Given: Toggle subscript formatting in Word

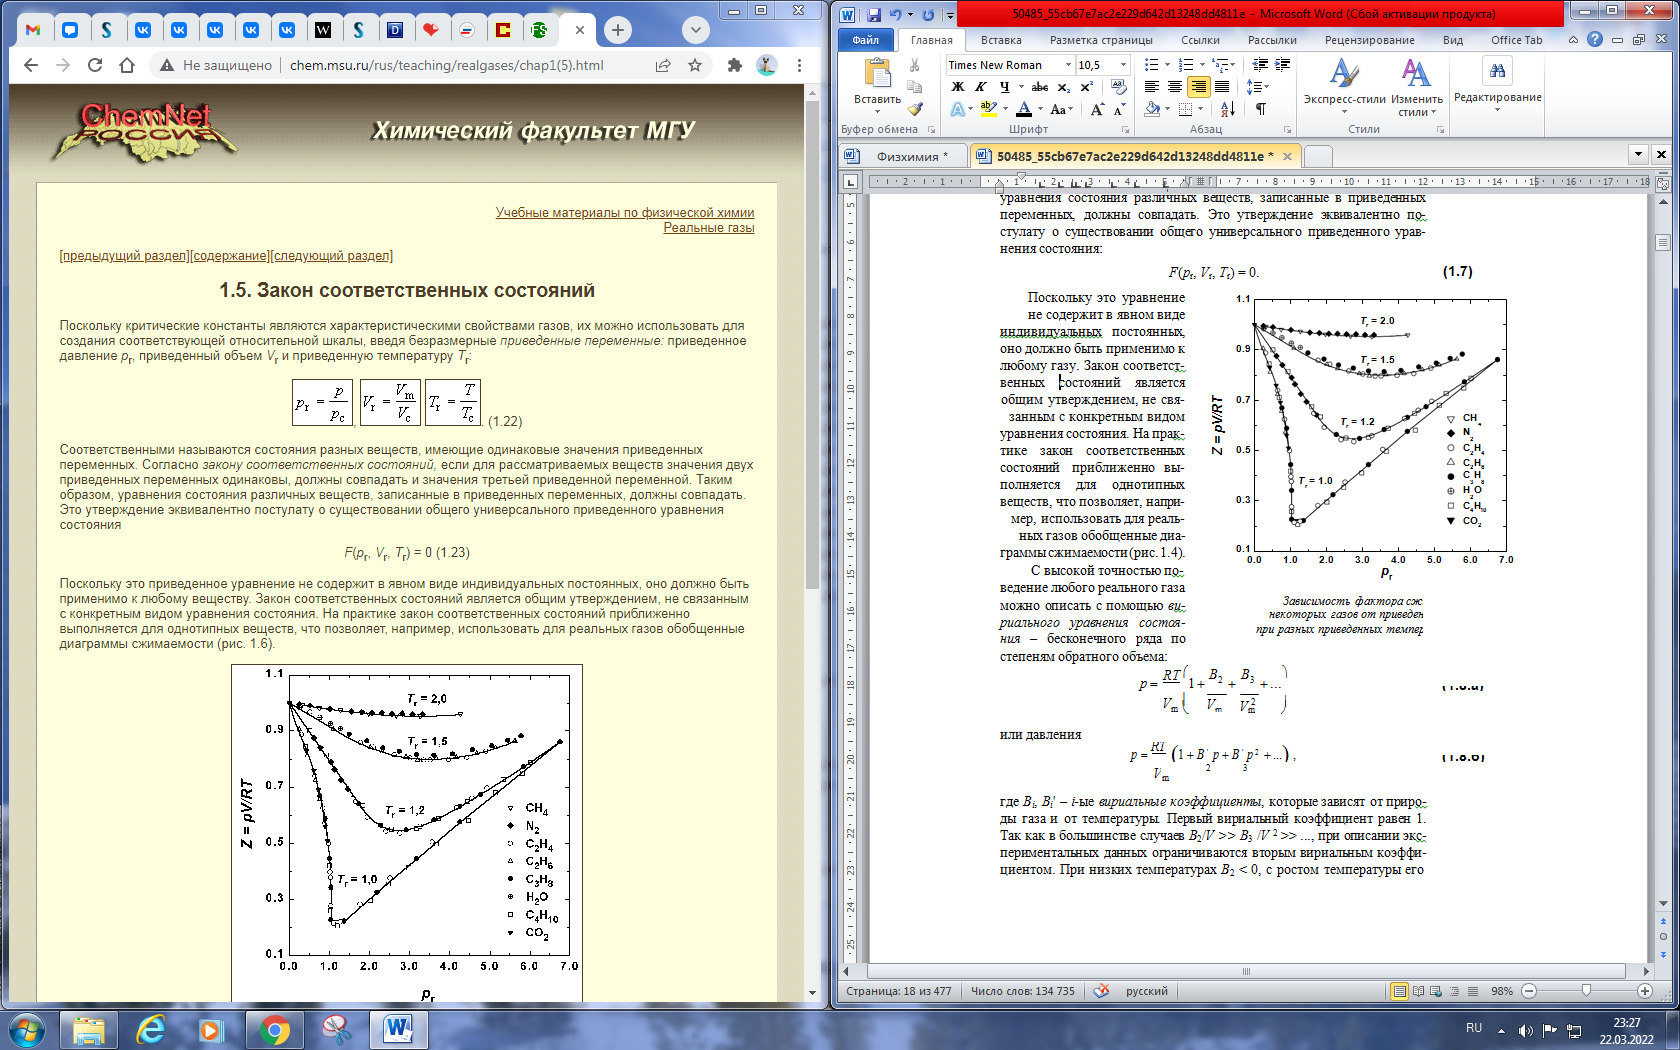Looking at the screenshot, I should [x=1063, y=87].
